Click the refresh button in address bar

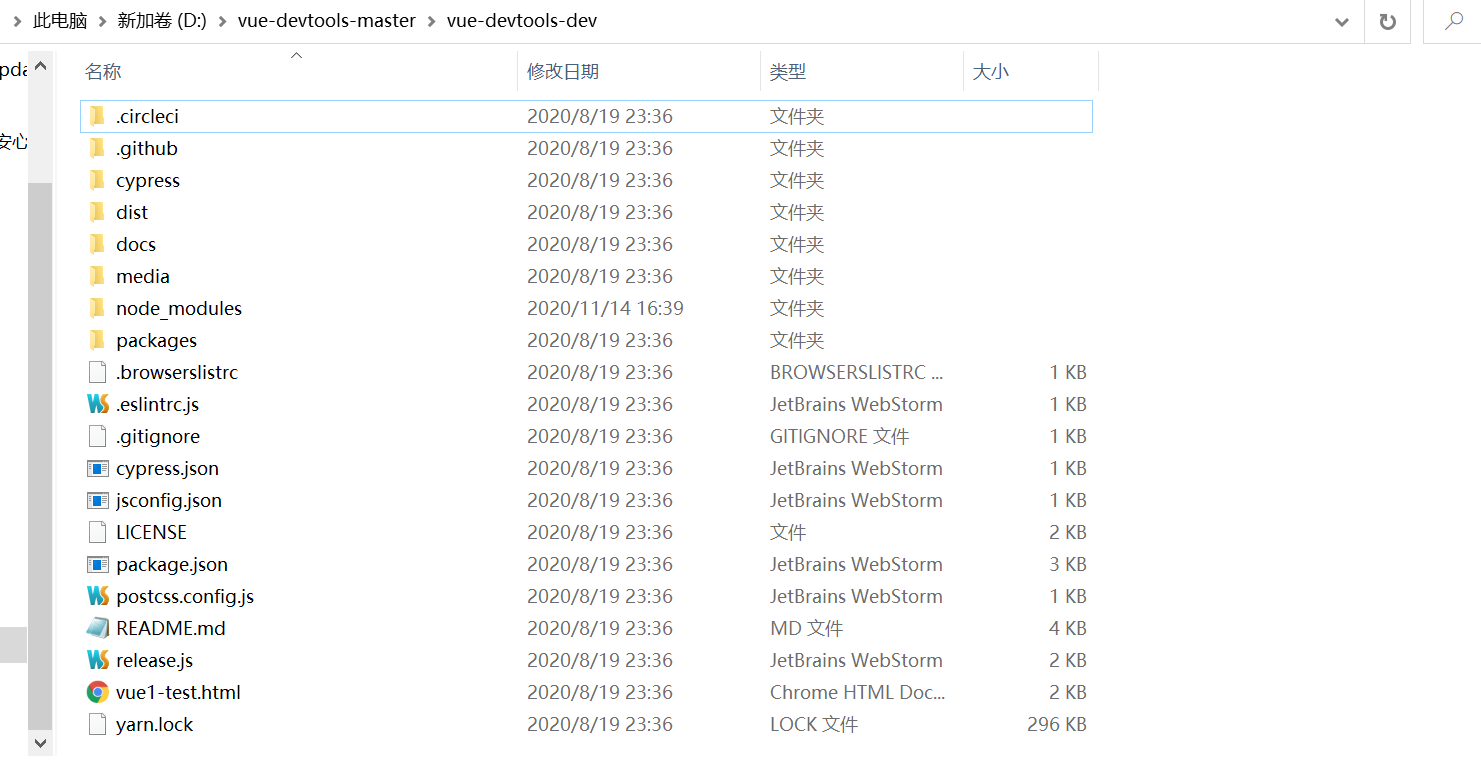tap(1388, 21)
